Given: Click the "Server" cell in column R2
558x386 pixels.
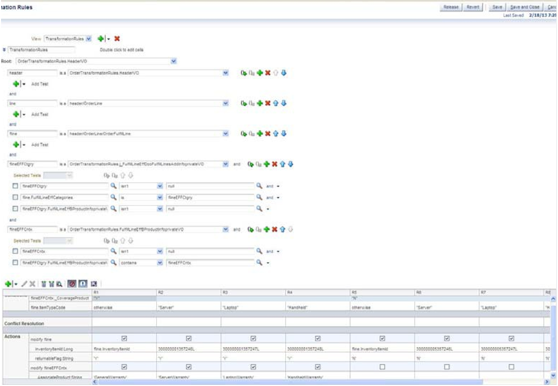Looking at the screenshot, I should point(188,307).
